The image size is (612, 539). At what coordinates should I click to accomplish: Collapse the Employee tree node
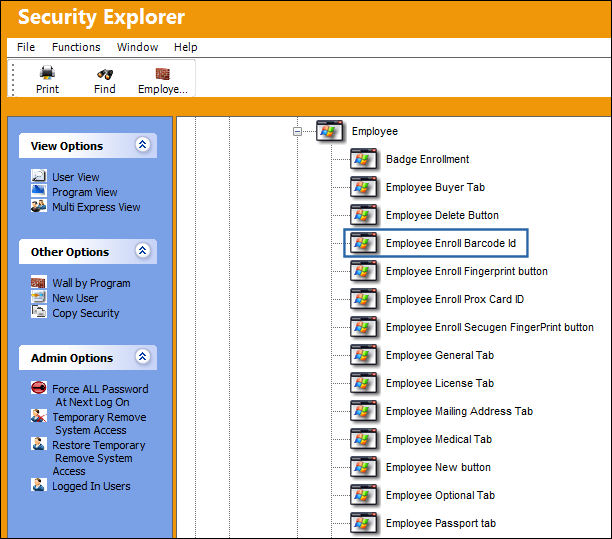coord(297,132)
